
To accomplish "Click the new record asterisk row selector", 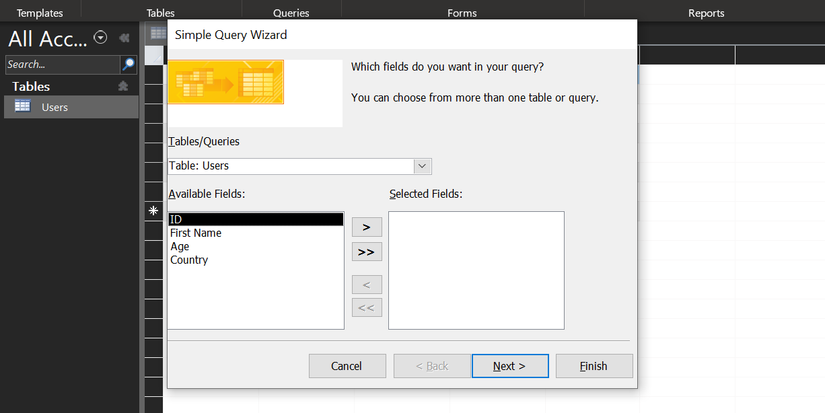I will 153,211.
